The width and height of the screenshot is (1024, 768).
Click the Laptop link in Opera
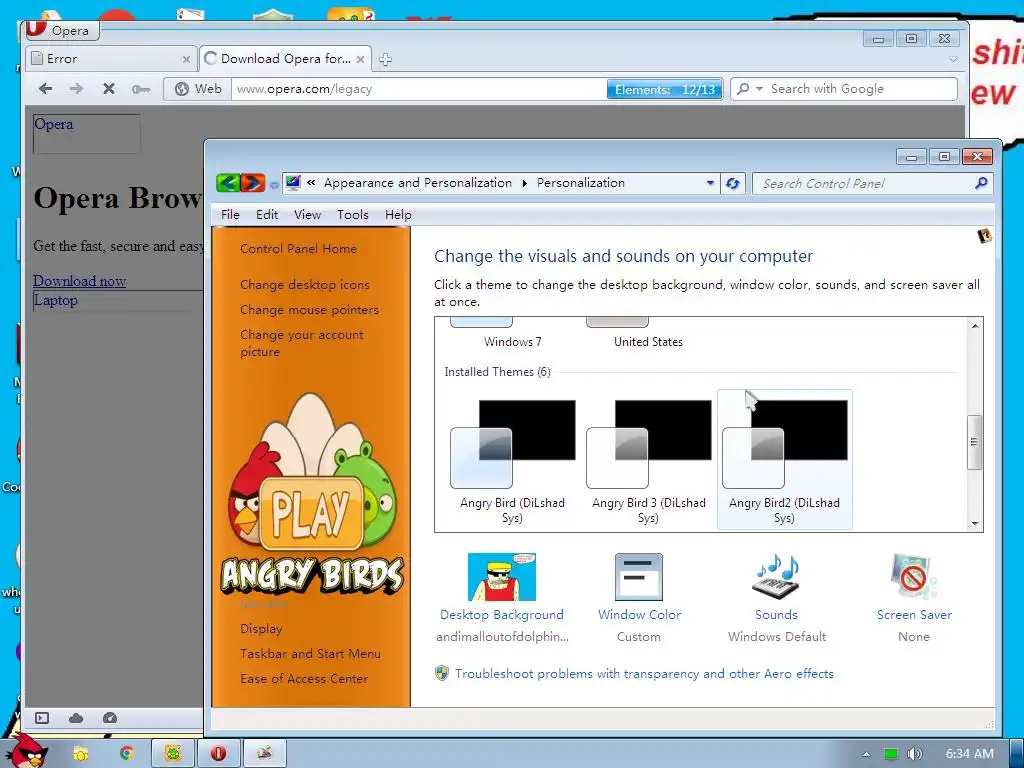56,300
